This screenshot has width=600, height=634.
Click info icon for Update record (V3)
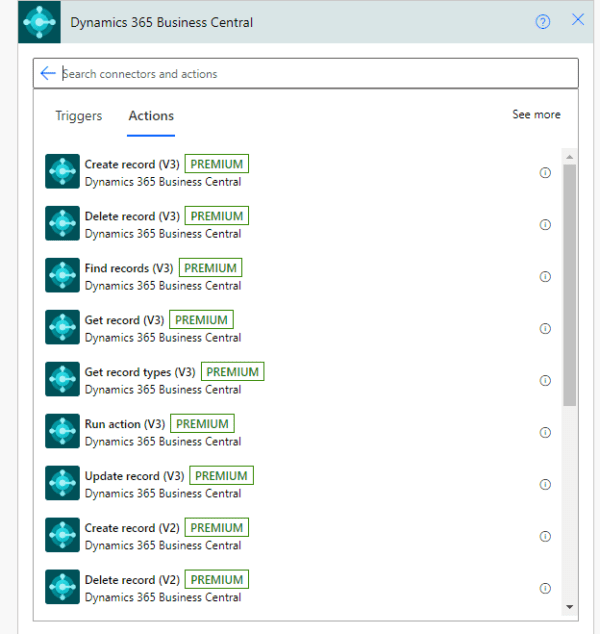545,484
